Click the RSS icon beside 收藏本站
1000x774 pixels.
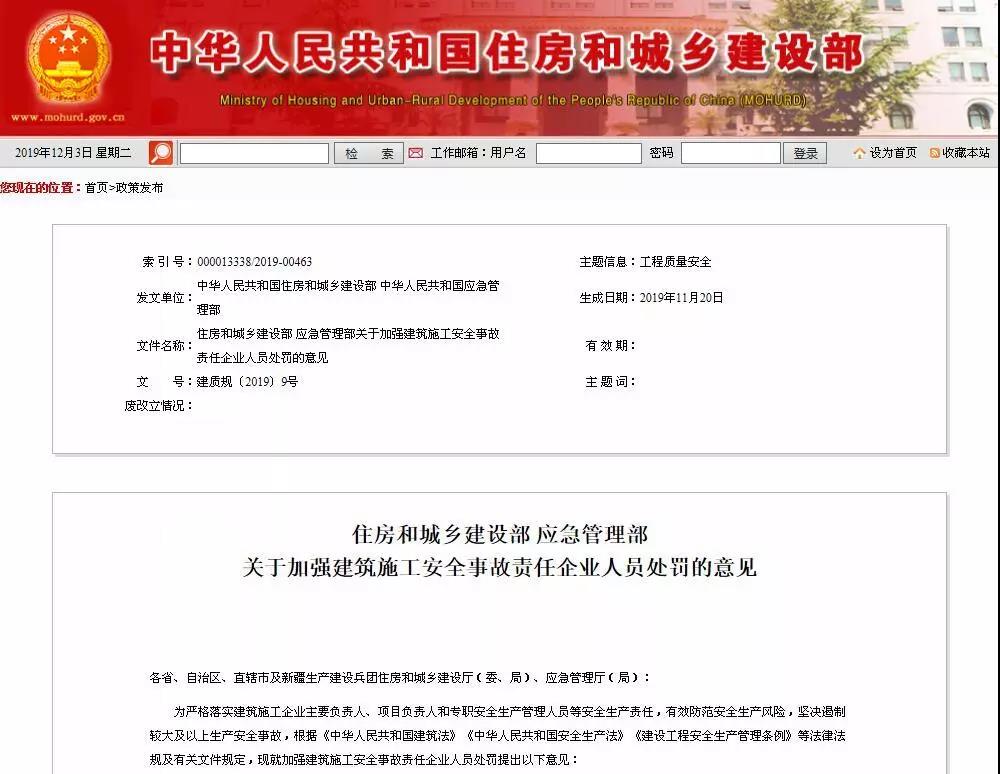point(935,153)
